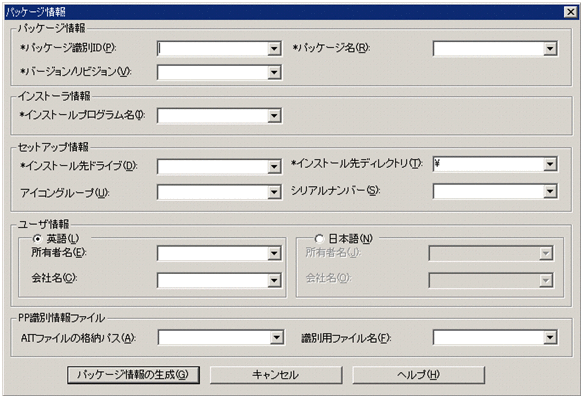Viewport: 585px width, 400px height.
Task: Click the インストール先ディレクトリ field containing ¥
Action: point(489,164)
